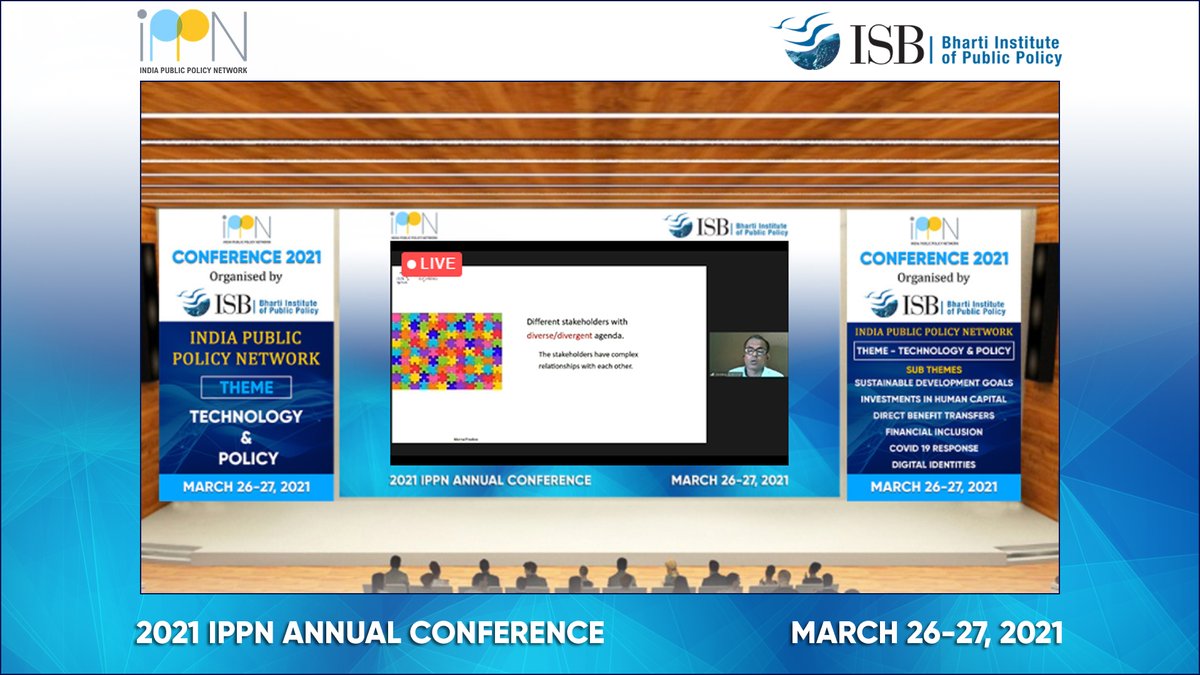Click the IPPN logo atop the right banner
1200x675 pixels.
pyautogui.click(x=934, y=229)
